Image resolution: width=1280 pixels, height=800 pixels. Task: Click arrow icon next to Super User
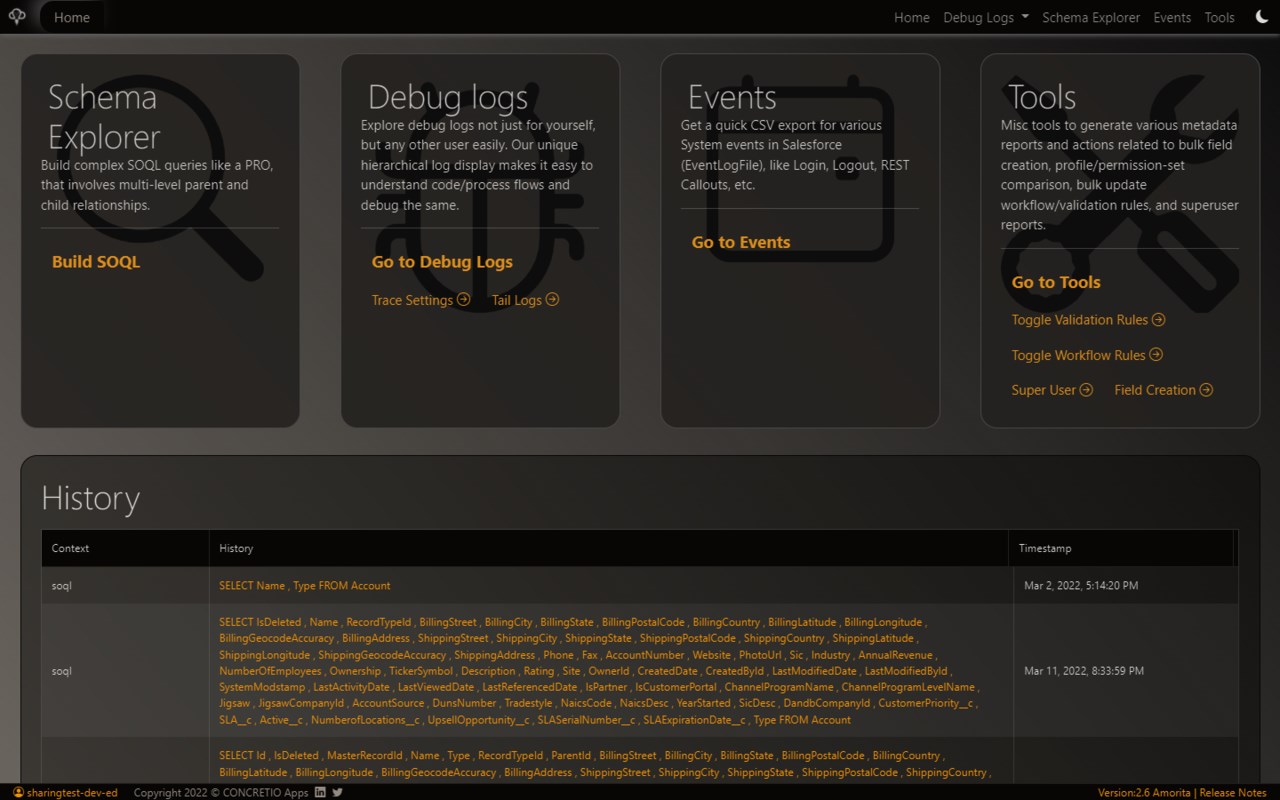coord(1086,389)
